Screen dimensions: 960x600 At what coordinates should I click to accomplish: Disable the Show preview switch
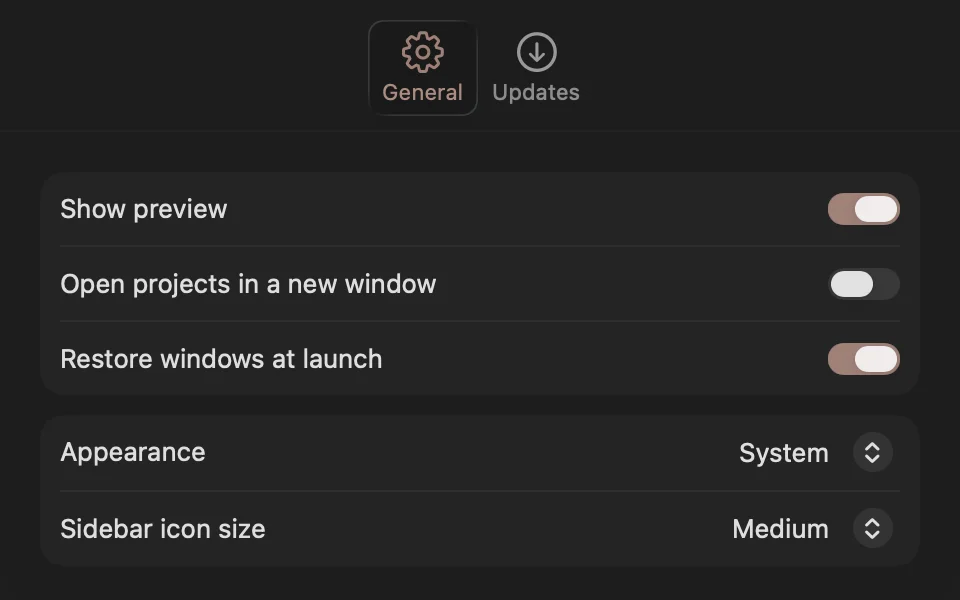pyautogui.click(x=863, y=209)
